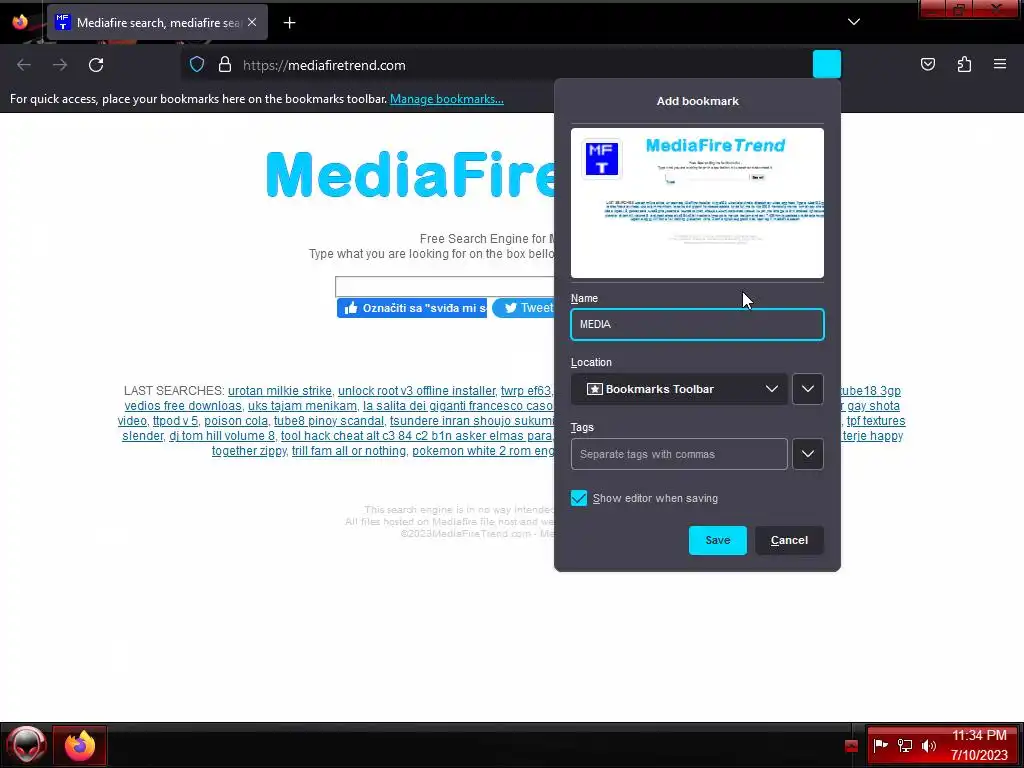Screen dimensions: 1024x768
Task: Open 'vedios free downloas' link
Action: [x=183, y=406]
